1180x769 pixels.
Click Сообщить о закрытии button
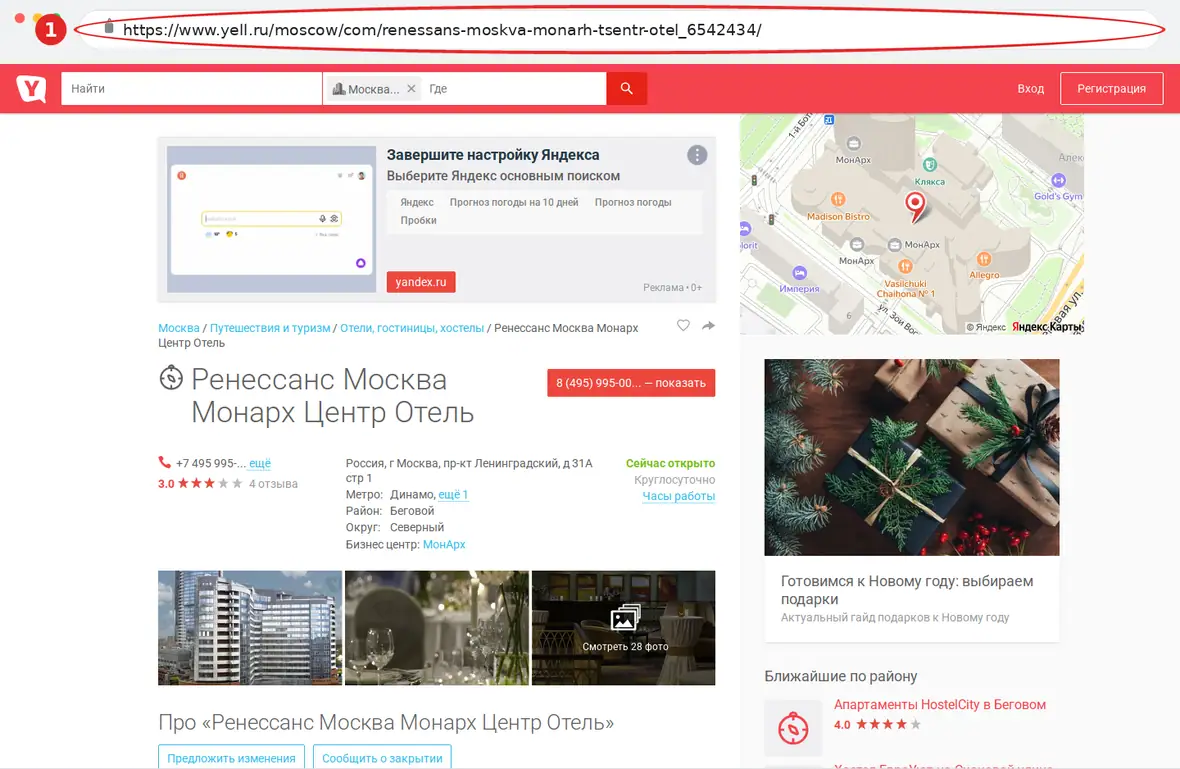382,757
